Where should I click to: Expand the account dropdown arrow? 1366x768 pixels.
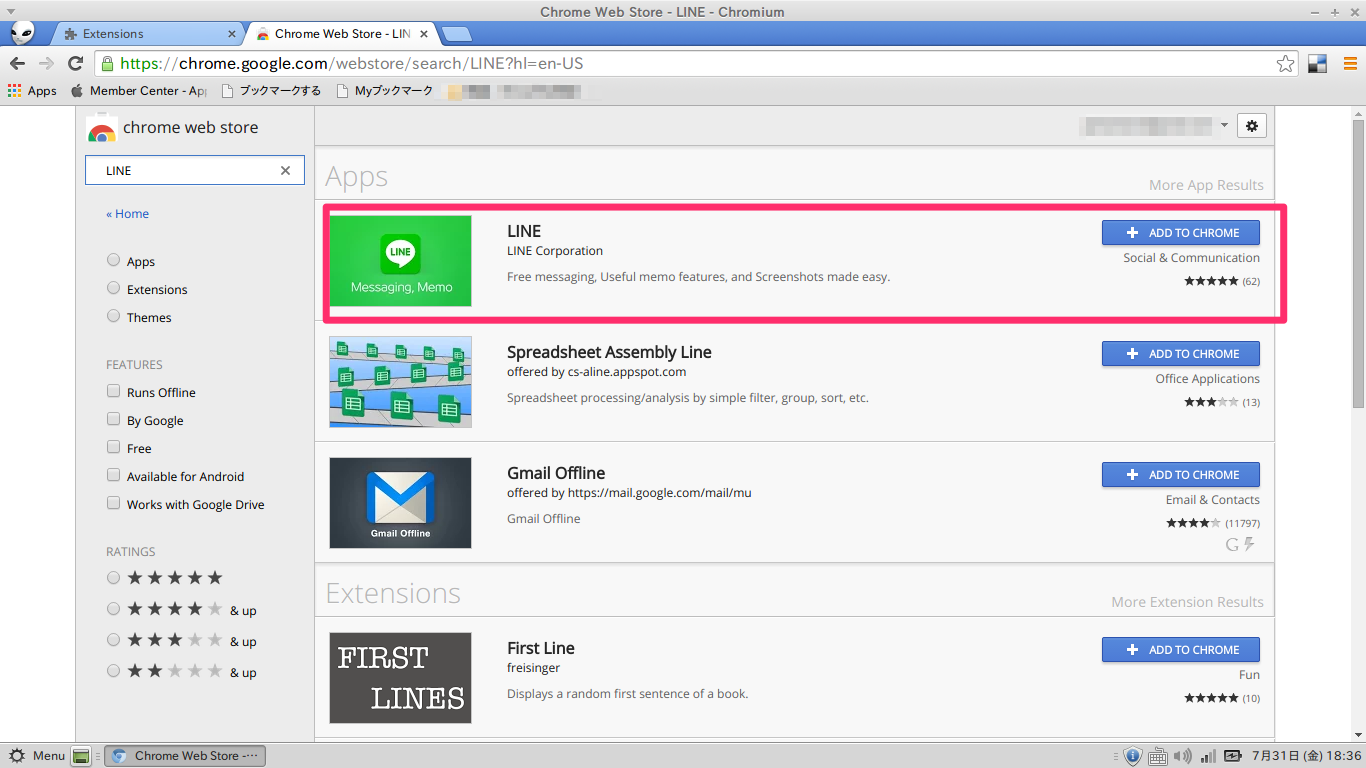[1224, 126]
